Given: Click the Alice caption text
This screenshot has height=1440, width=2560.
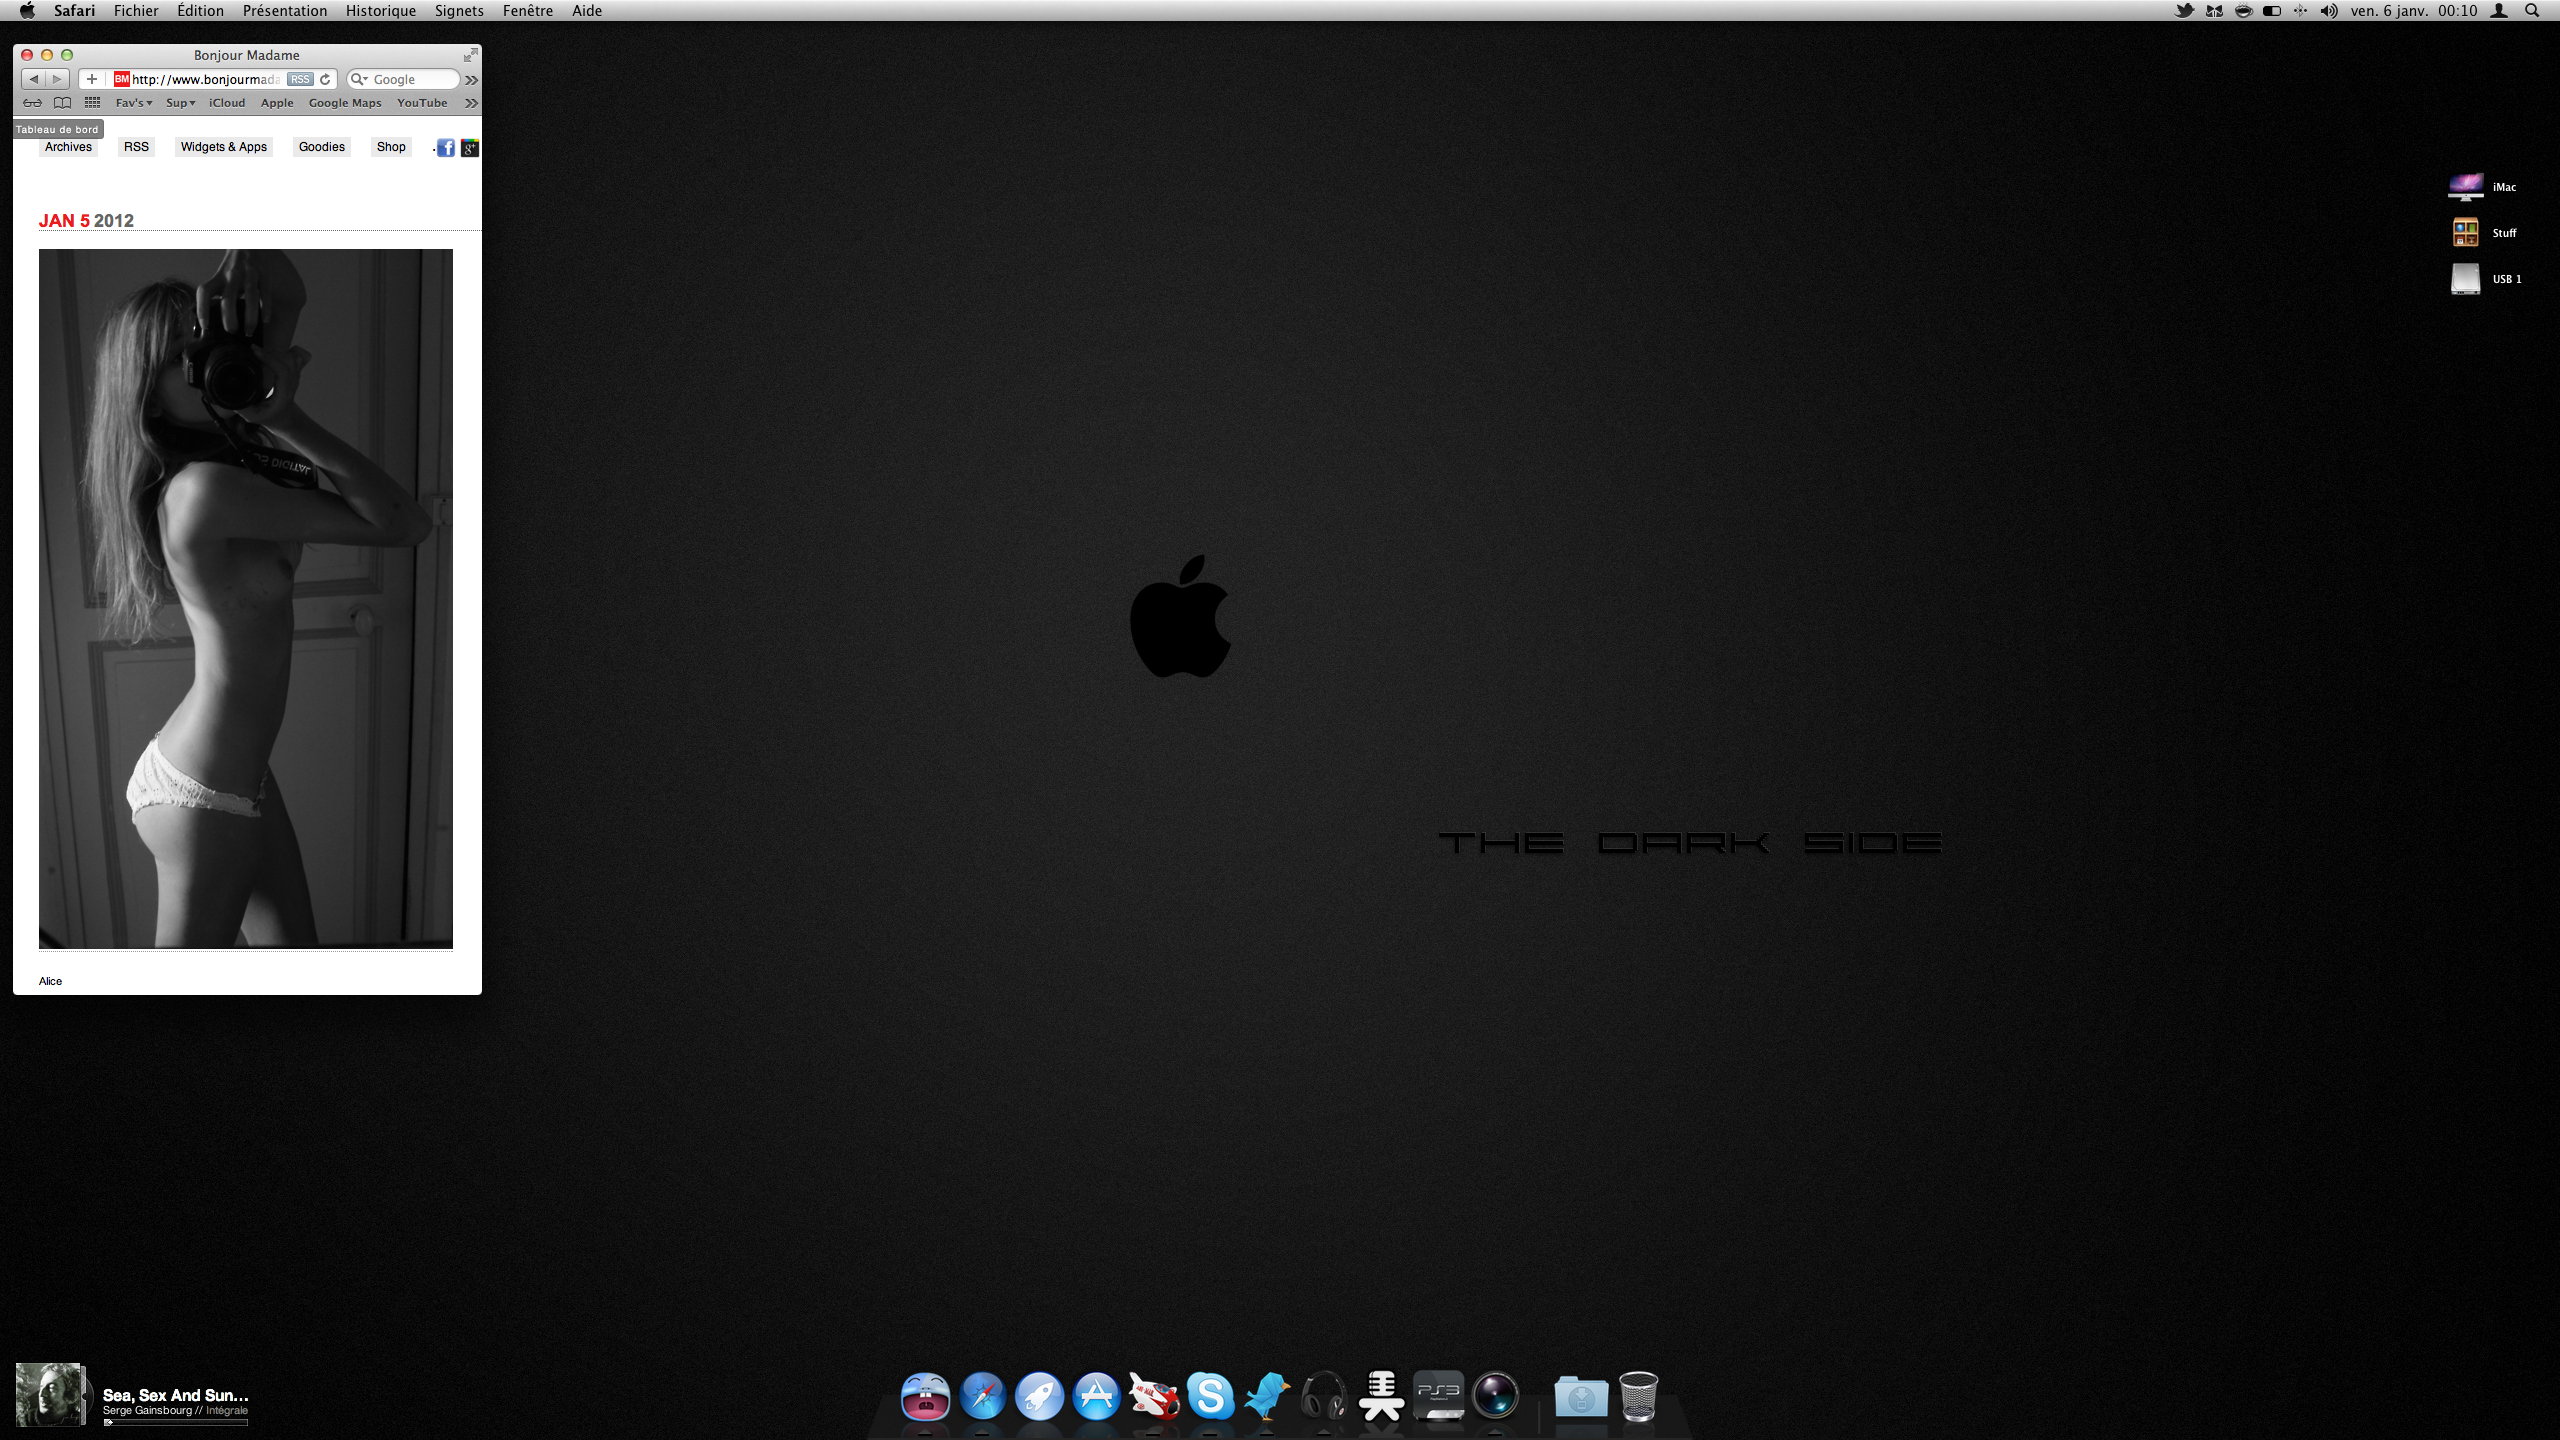Looking at the screenshot, I should click(50, 981).
